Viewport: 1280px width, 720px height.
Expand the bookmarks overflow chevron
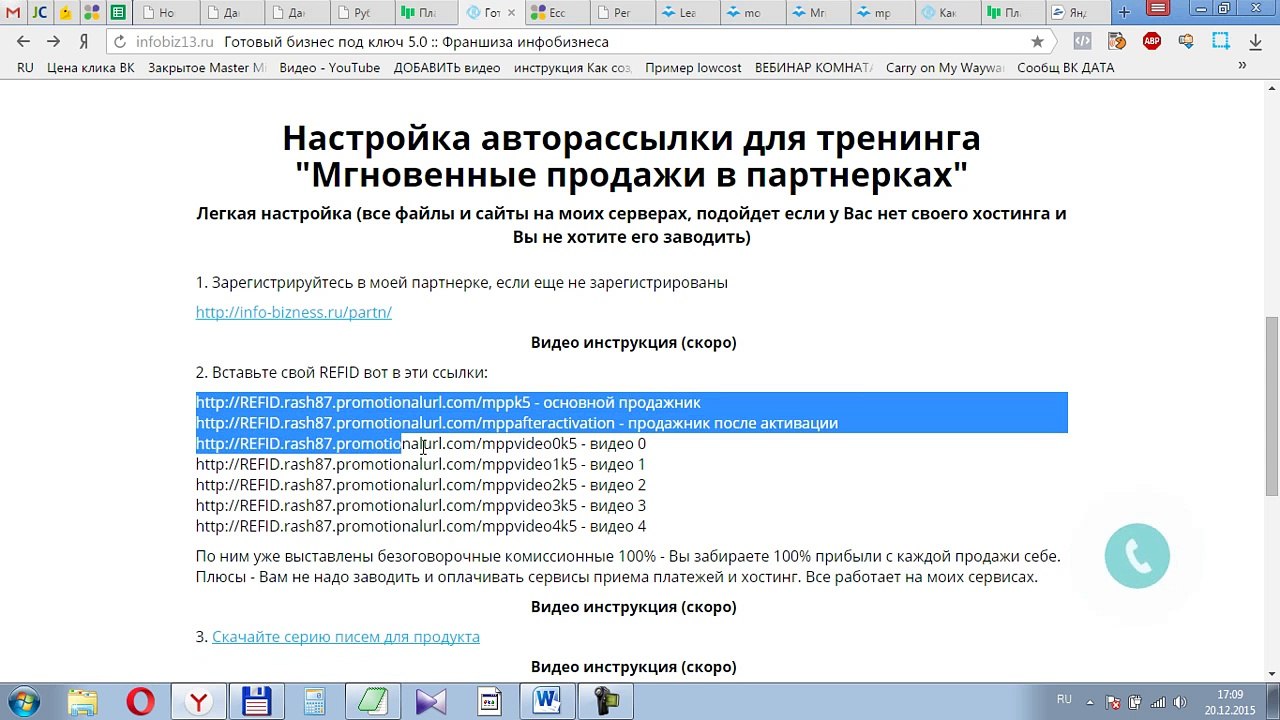click(x=1242, y=66)
